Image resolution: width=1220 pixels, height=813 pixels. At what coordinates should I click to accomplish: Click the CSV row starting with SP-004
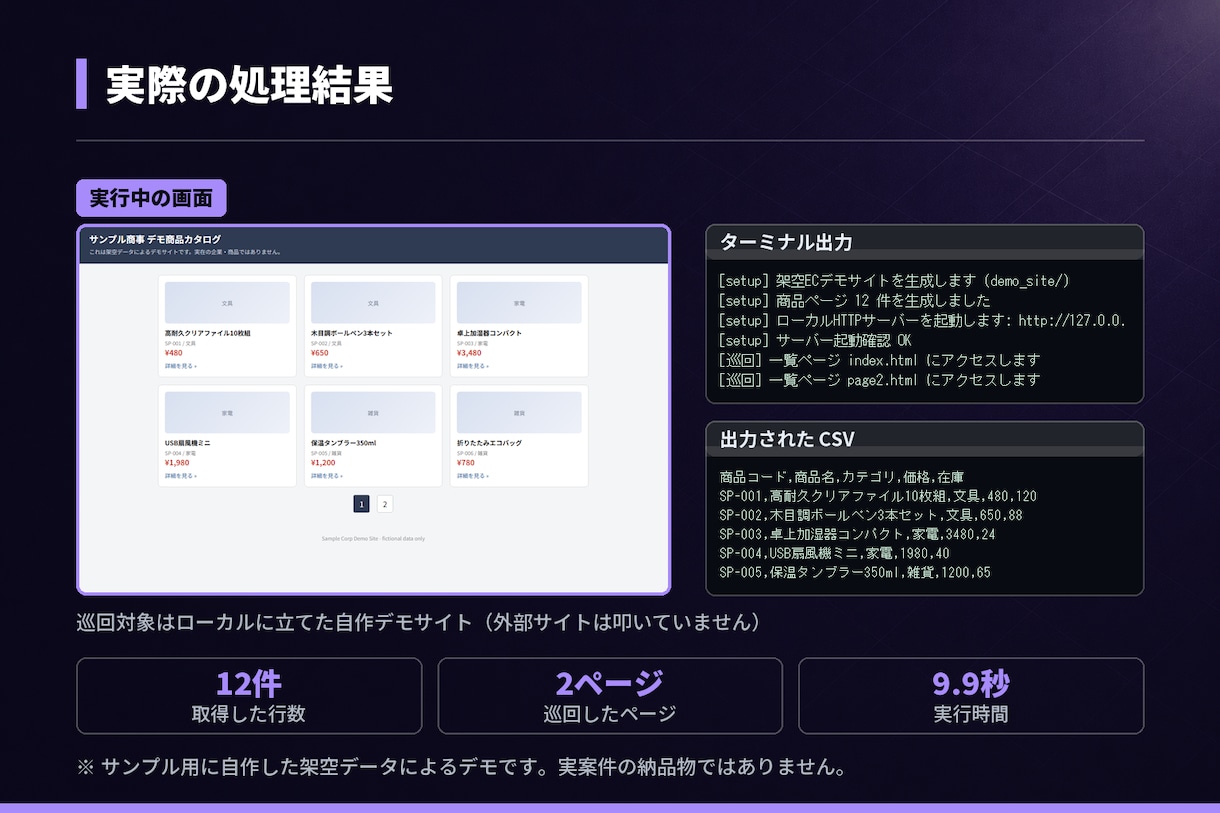click(834, 553)
